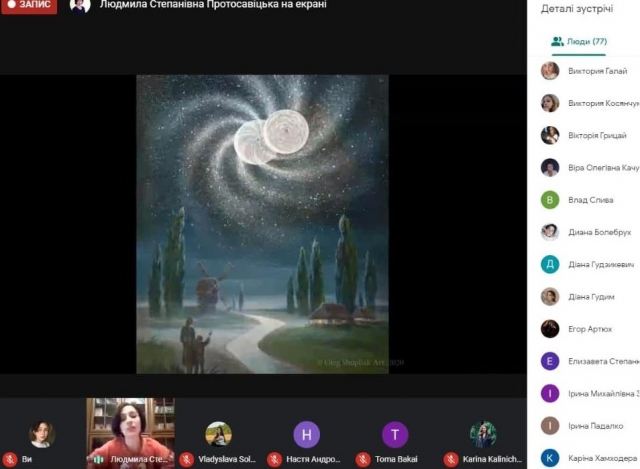Click purple I avatar of Ірина Михайлівна
The height and width of the screenshot is (469, 640).
click(x=550, y=393)
